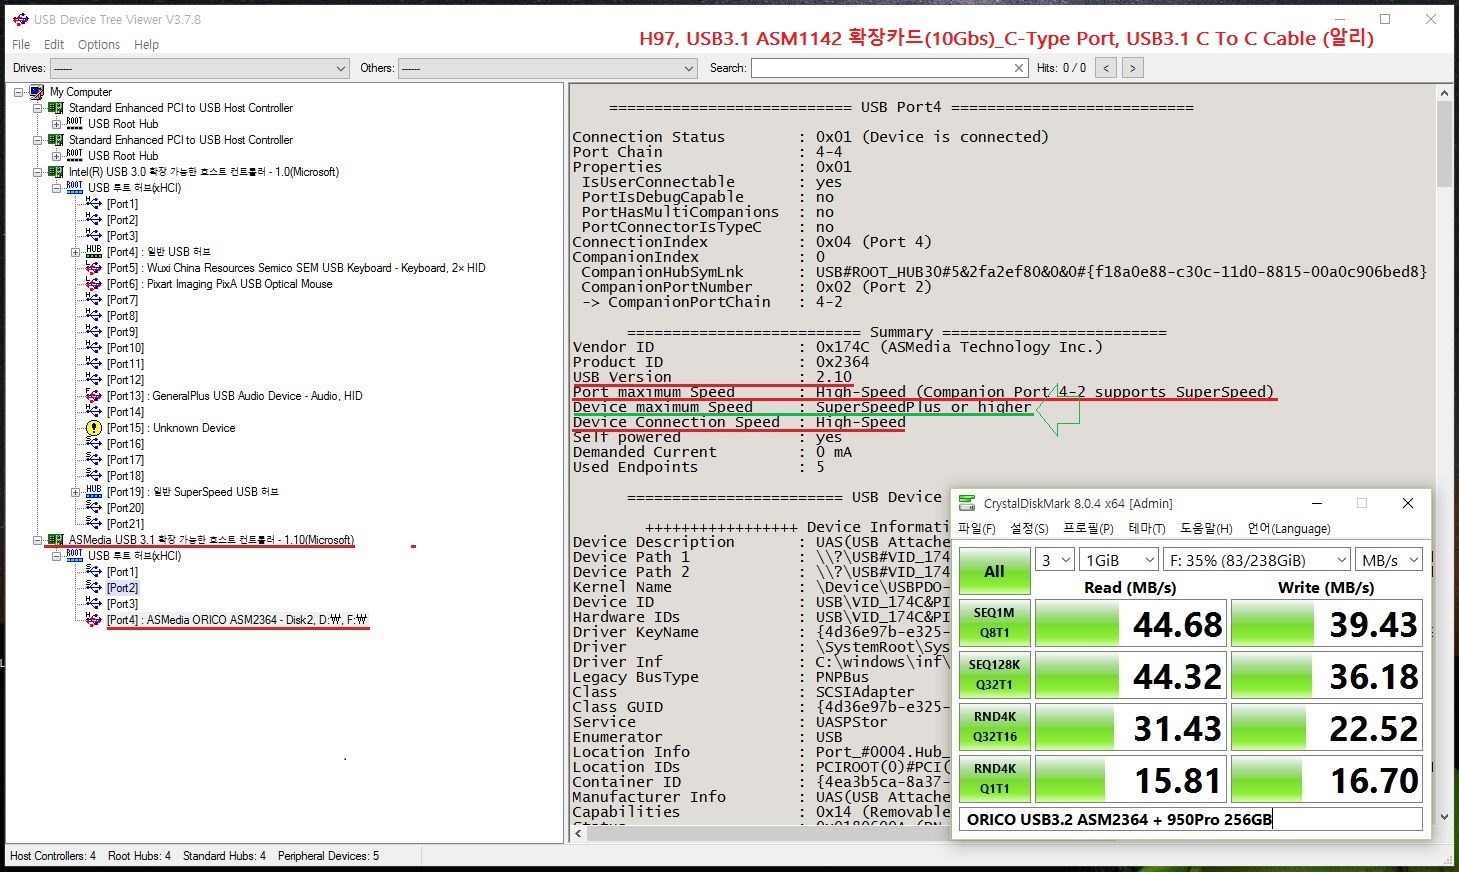Click the Intel USB 3.0 host controller chip icon

(x=56, y=172)
